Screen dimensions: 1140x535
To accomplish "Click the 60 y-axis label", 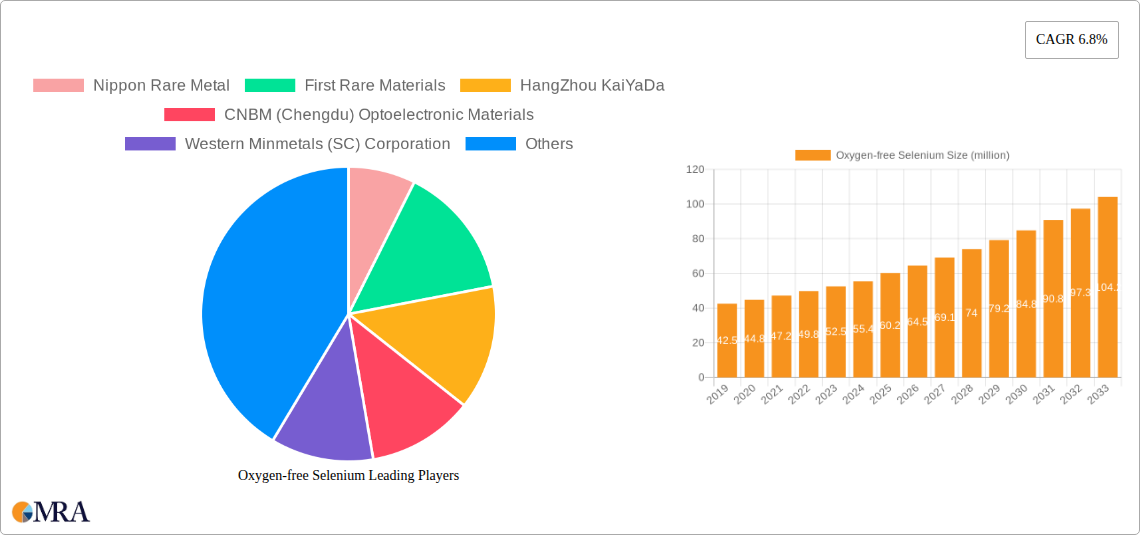I will click(699, 273).
